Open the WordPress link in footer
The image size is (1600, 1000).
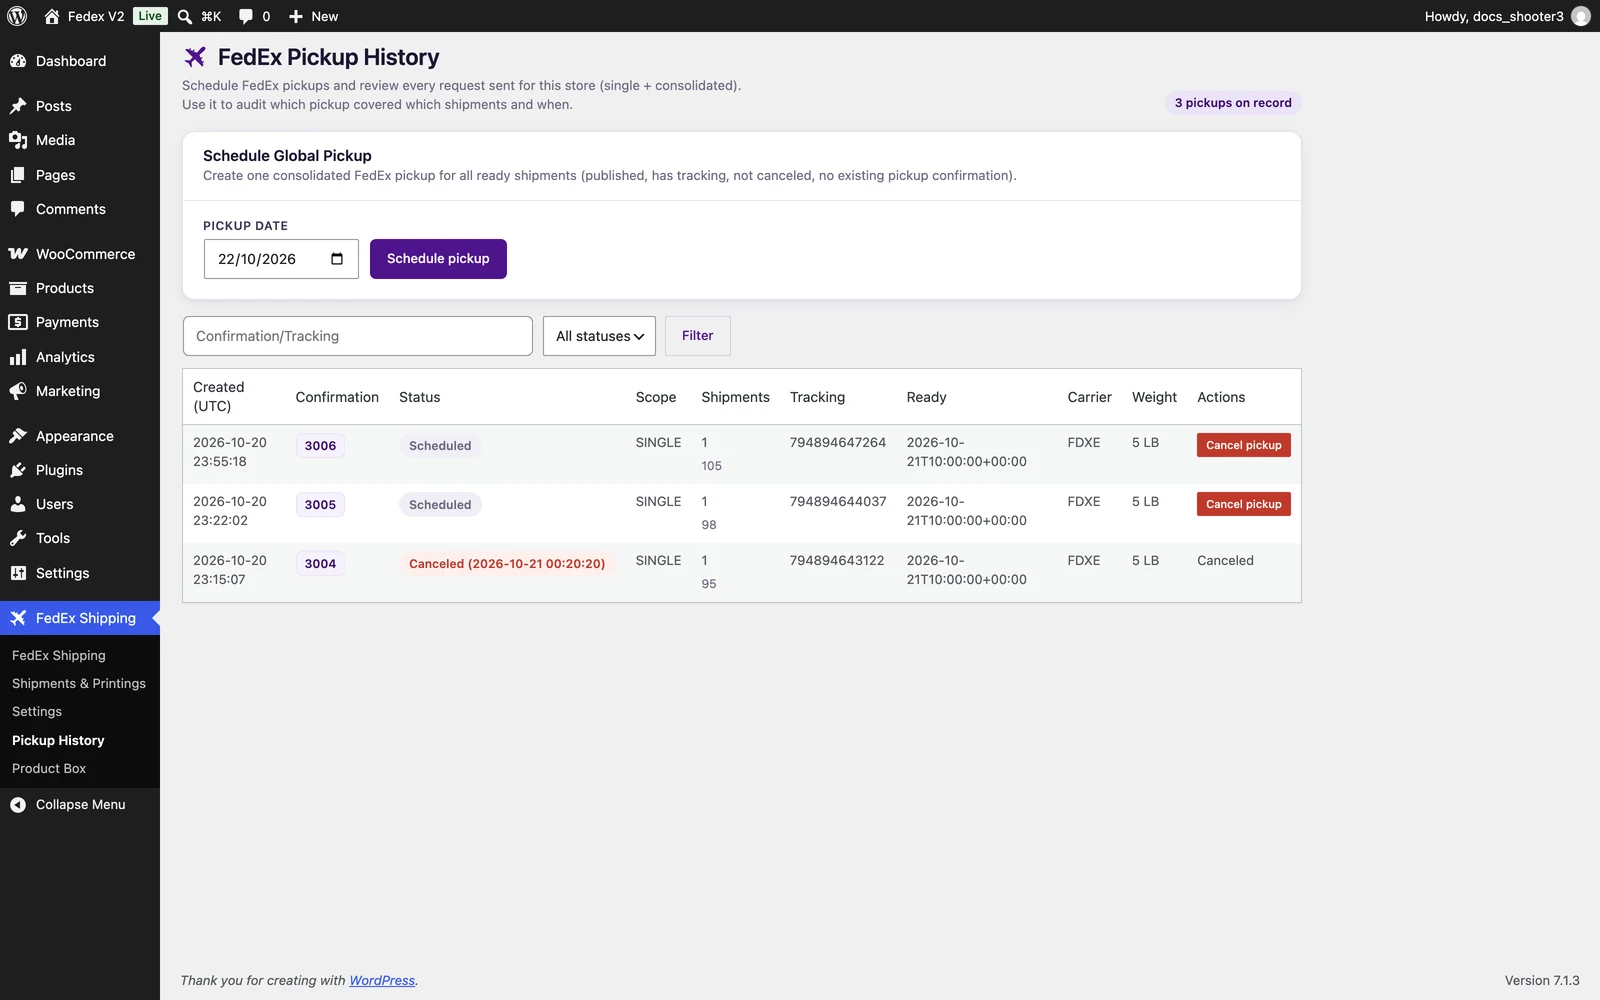[x=382, y=981]
